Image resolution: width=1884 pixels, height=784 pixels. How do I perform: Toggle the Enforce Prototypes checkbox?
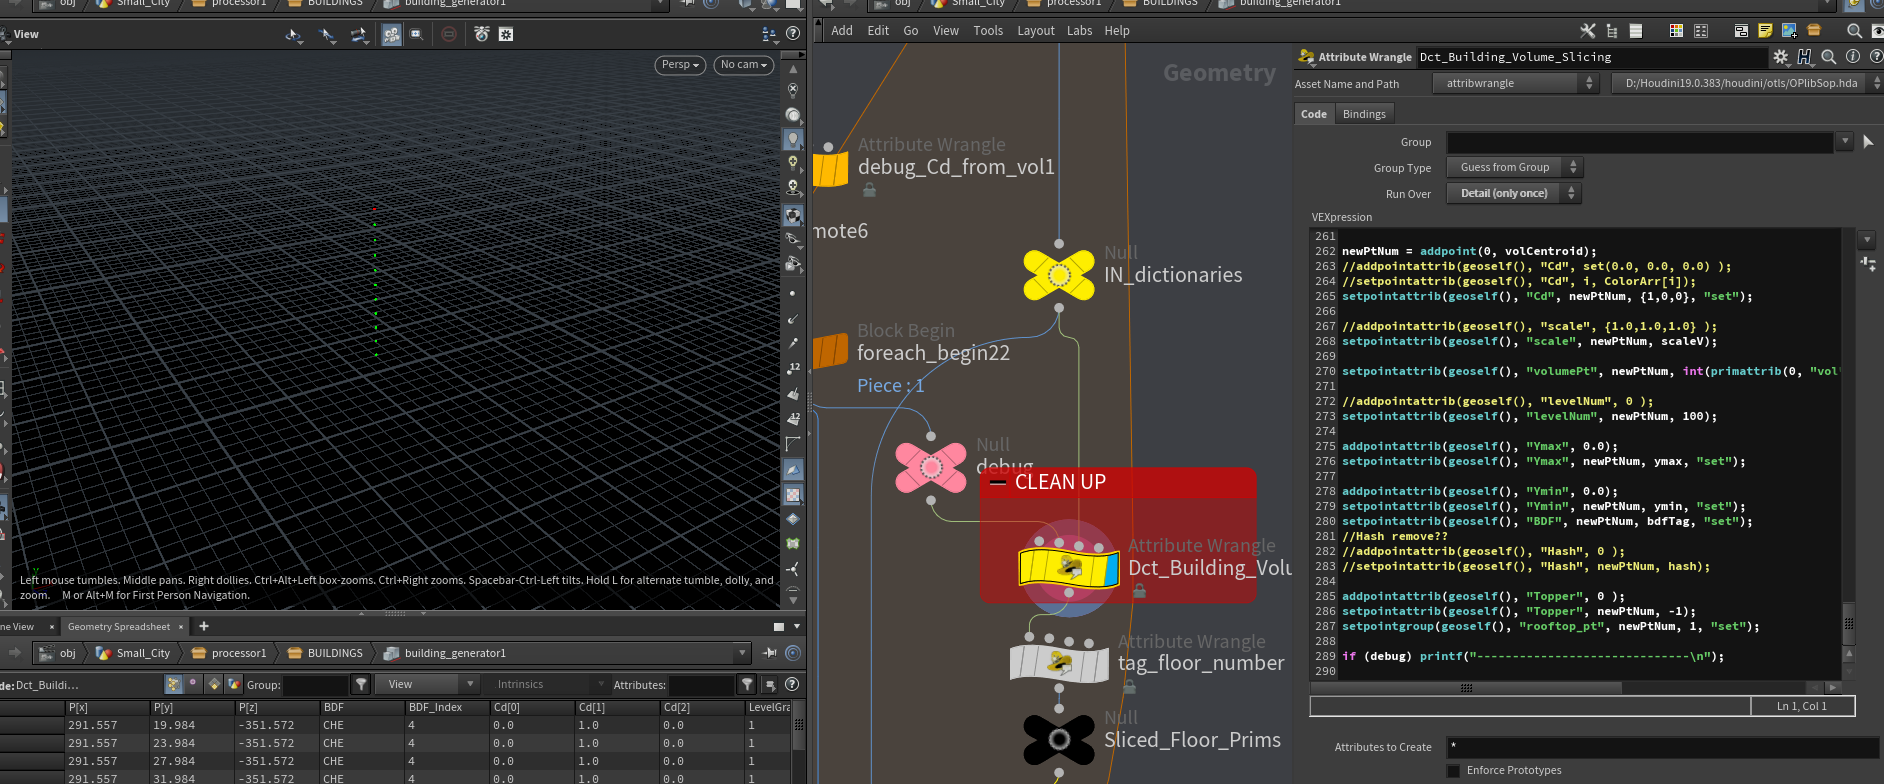1453,770
